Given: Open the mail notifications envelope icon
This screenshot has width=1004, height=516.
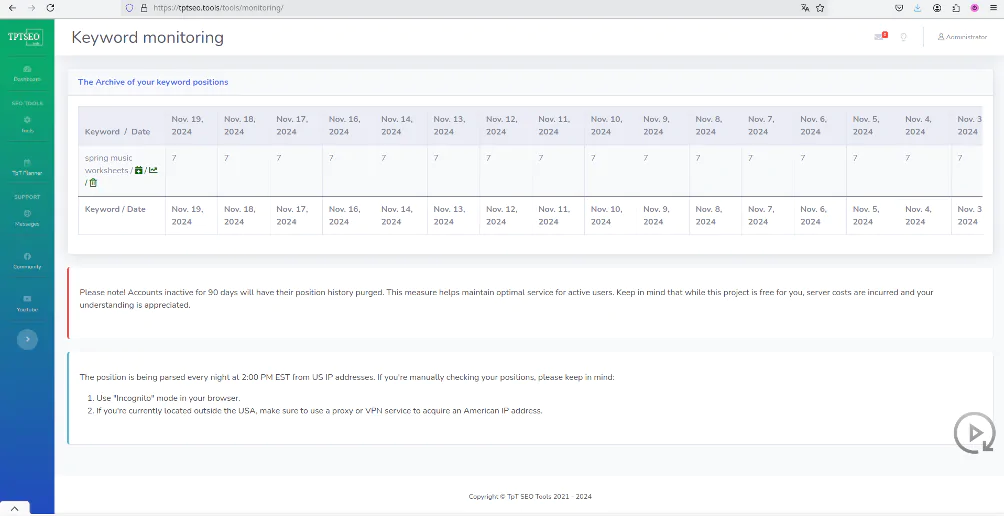Looking at the screenshot, I should [x=880, y=36].
